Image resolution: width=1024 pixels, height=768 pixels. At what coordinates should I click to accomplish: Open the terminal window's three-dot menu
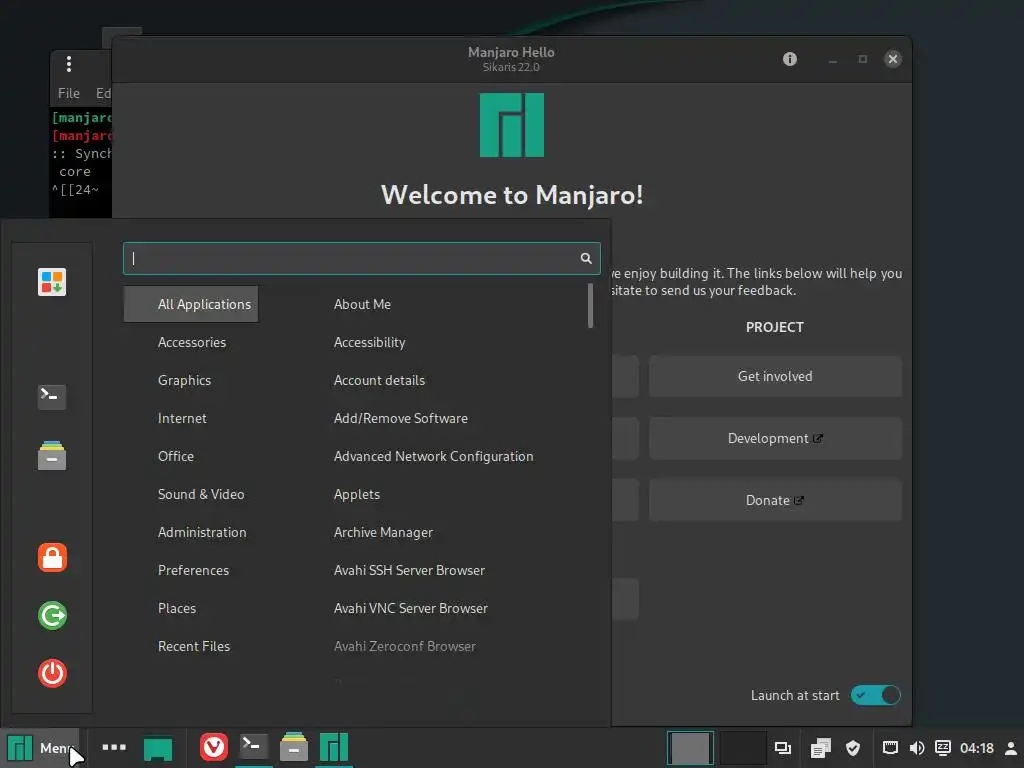69,64
